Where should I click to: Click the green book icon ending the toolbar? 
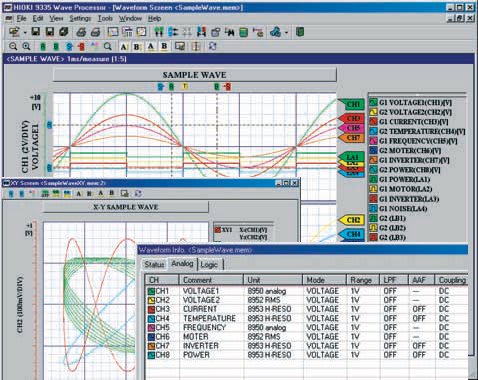300,32
